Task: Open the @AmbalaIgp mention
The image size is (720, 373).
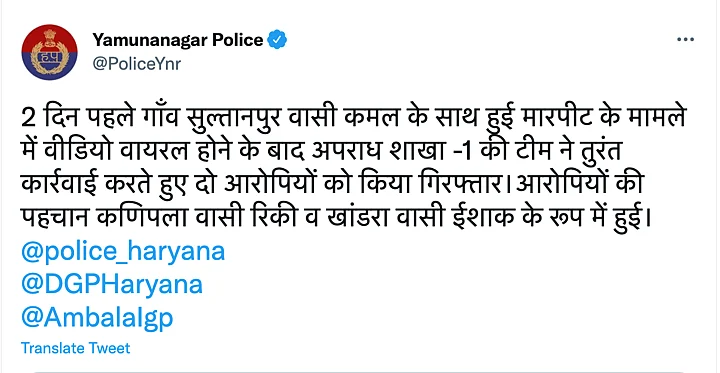Action: pos(97,318)
